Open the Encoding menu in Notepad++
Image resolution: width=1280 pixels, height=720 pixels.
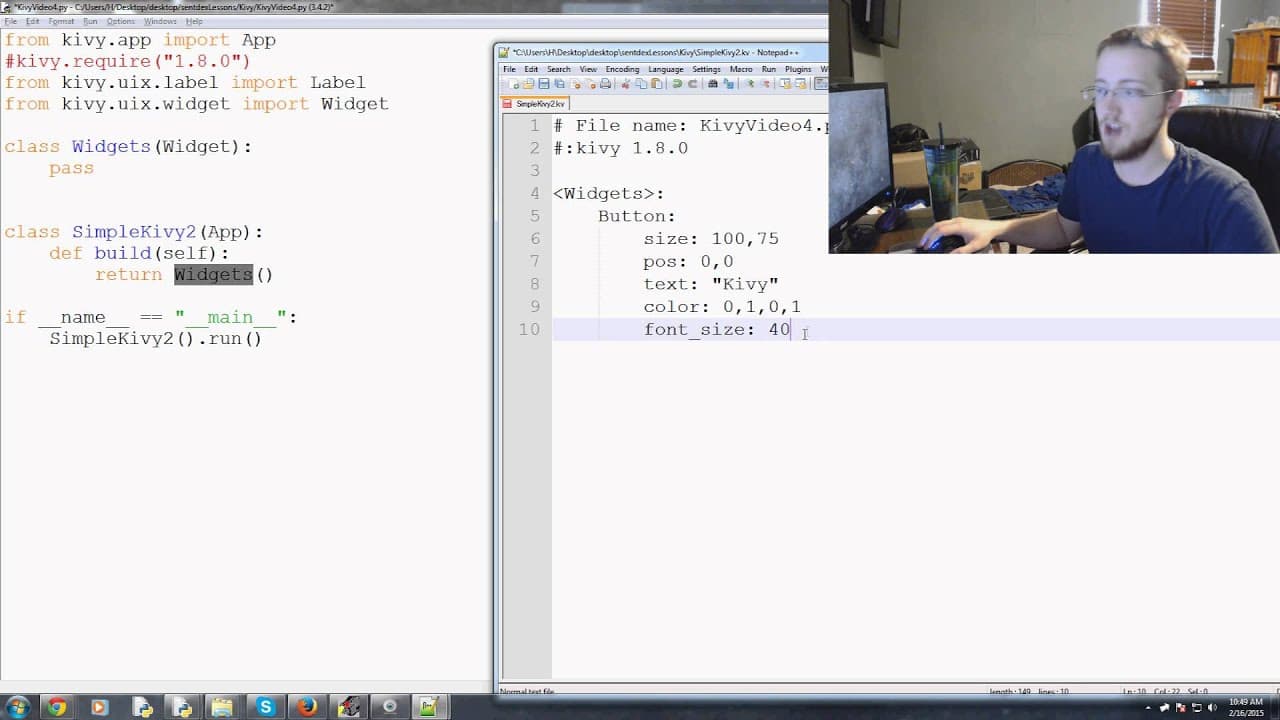[x=622, y=70]
